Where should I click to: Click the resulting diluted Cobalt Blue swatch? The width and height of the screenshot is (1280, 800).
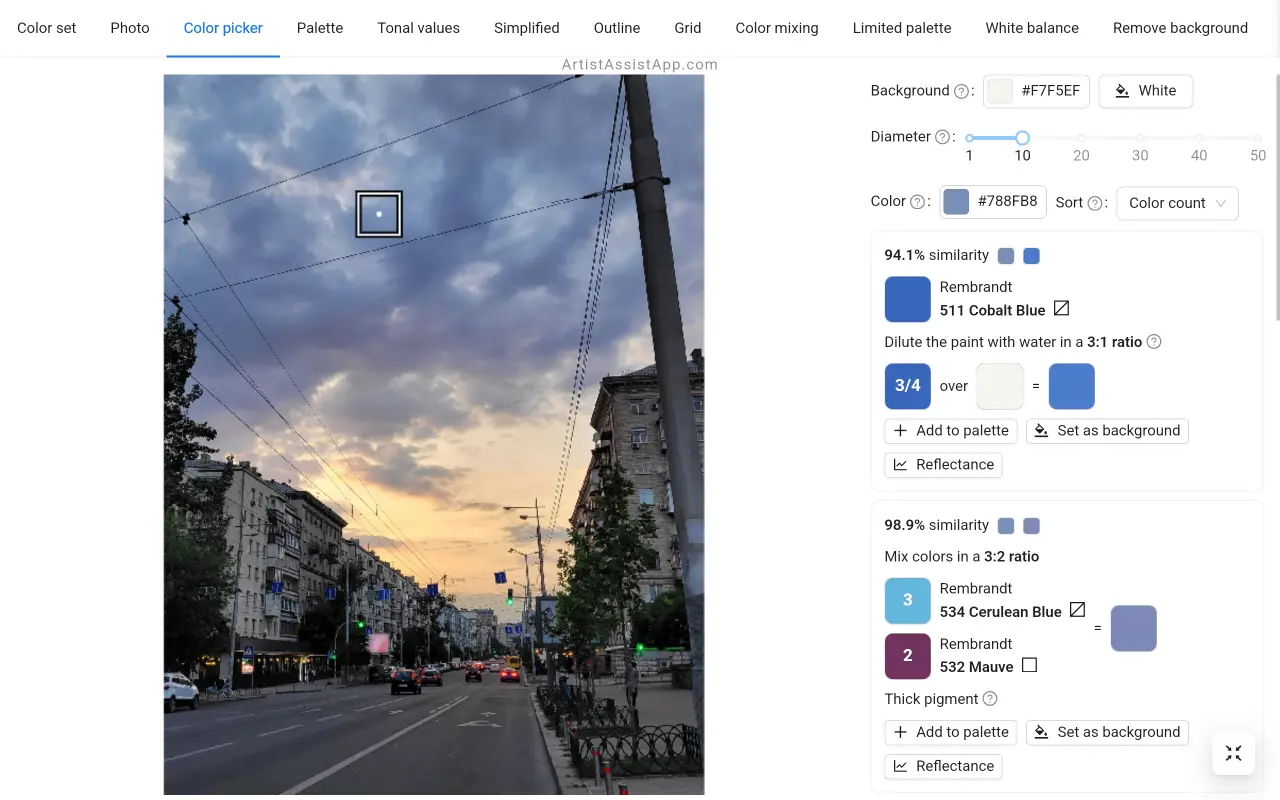pyautogui.click(x=1072, y=386)
